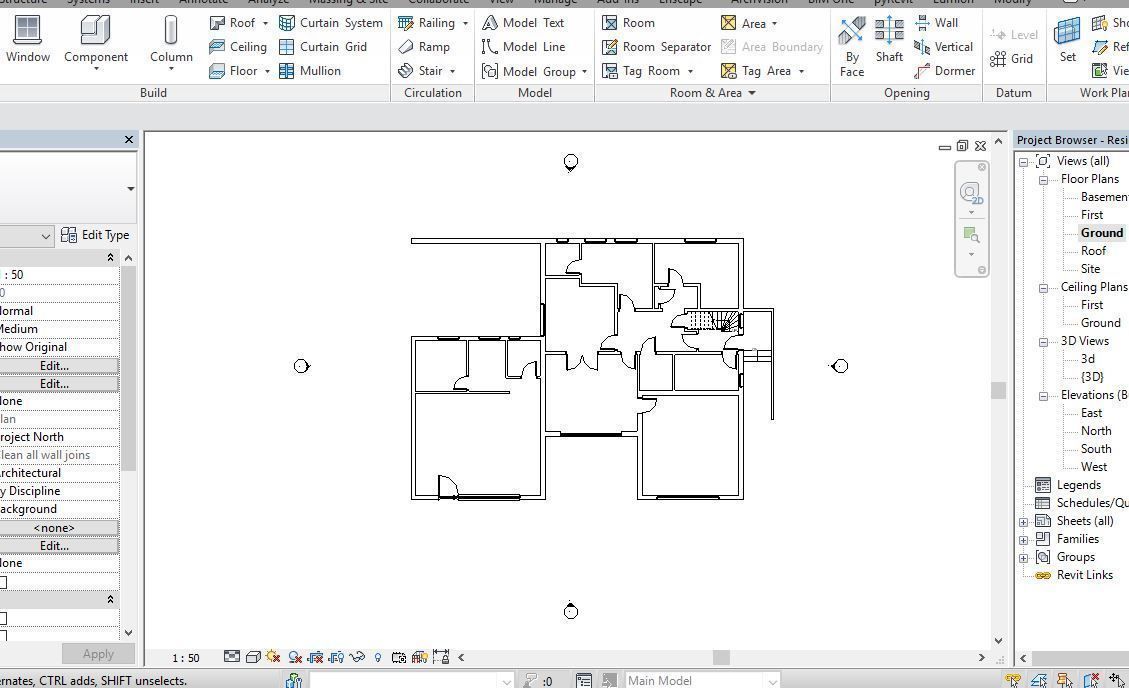Place Model Text

[x=523, y=23]
